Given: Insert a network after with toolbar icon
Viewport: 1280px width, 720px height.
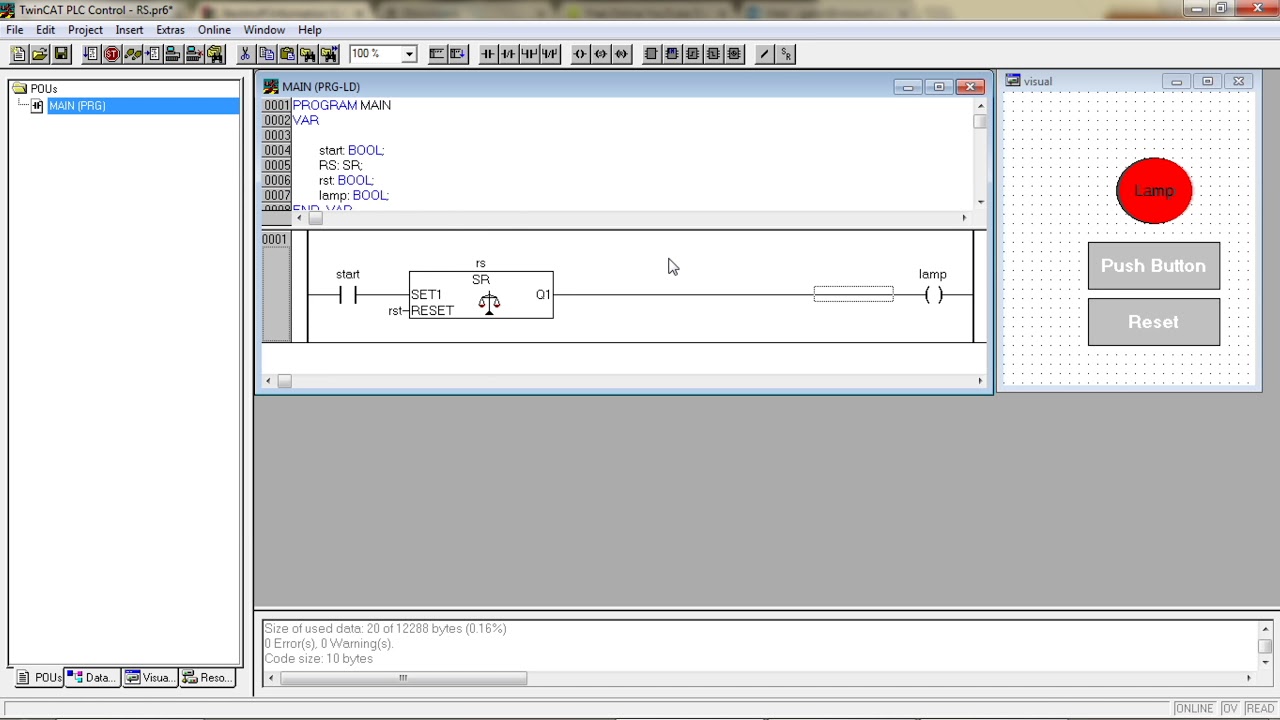Looking at the screenshot, I should (x=458, y=54).
